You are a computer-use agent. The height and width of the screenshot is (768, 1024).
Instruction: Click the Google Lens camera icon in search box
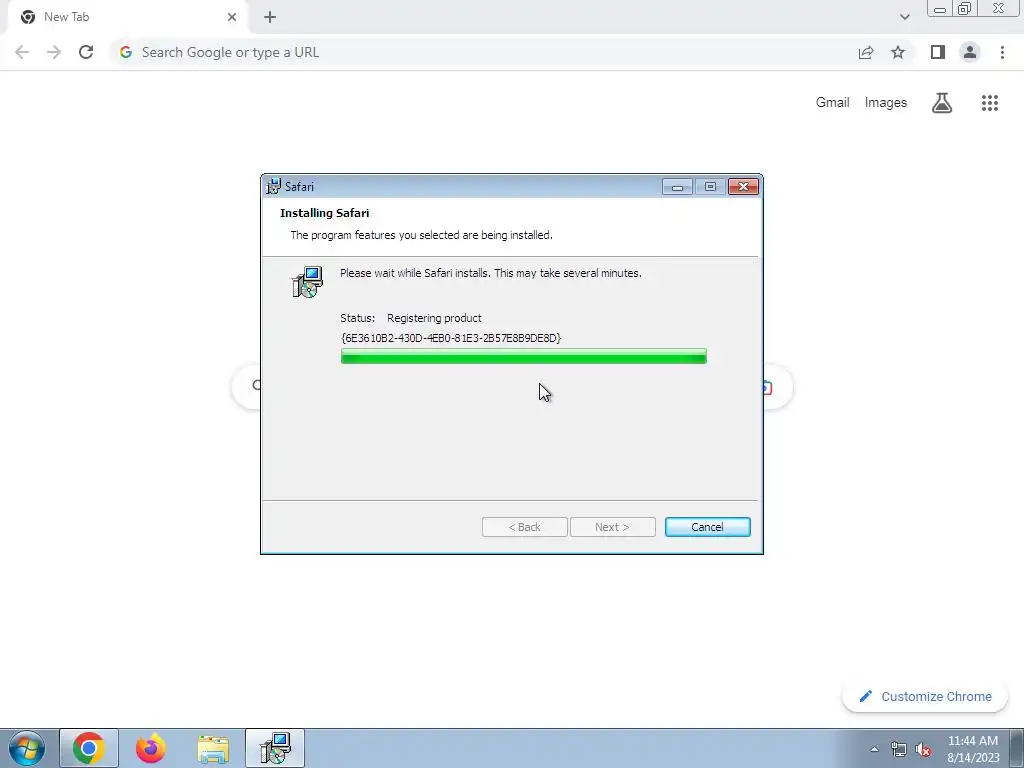(x=768, y=388)
